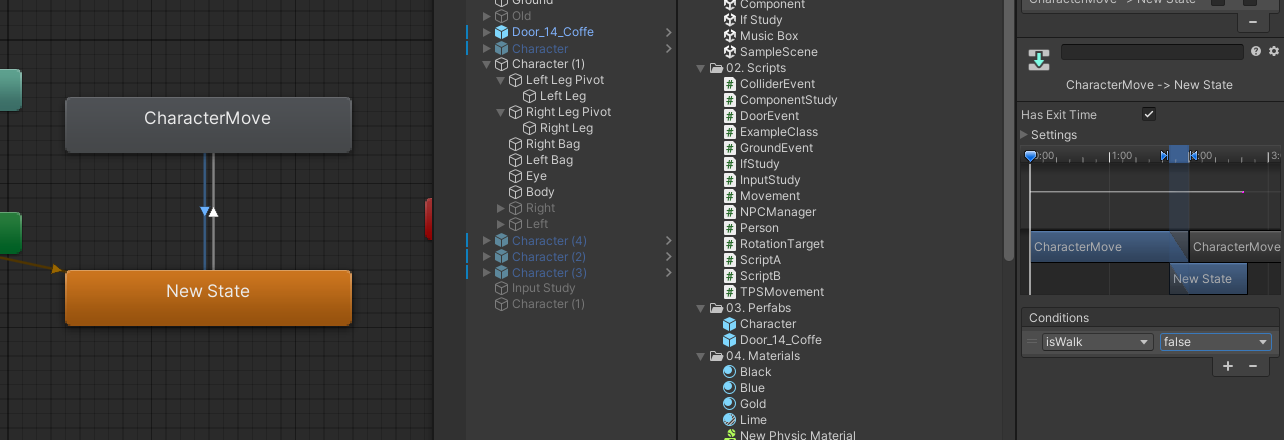
Task: Click the InputStudy script icon
Action: tap(730, 180)
